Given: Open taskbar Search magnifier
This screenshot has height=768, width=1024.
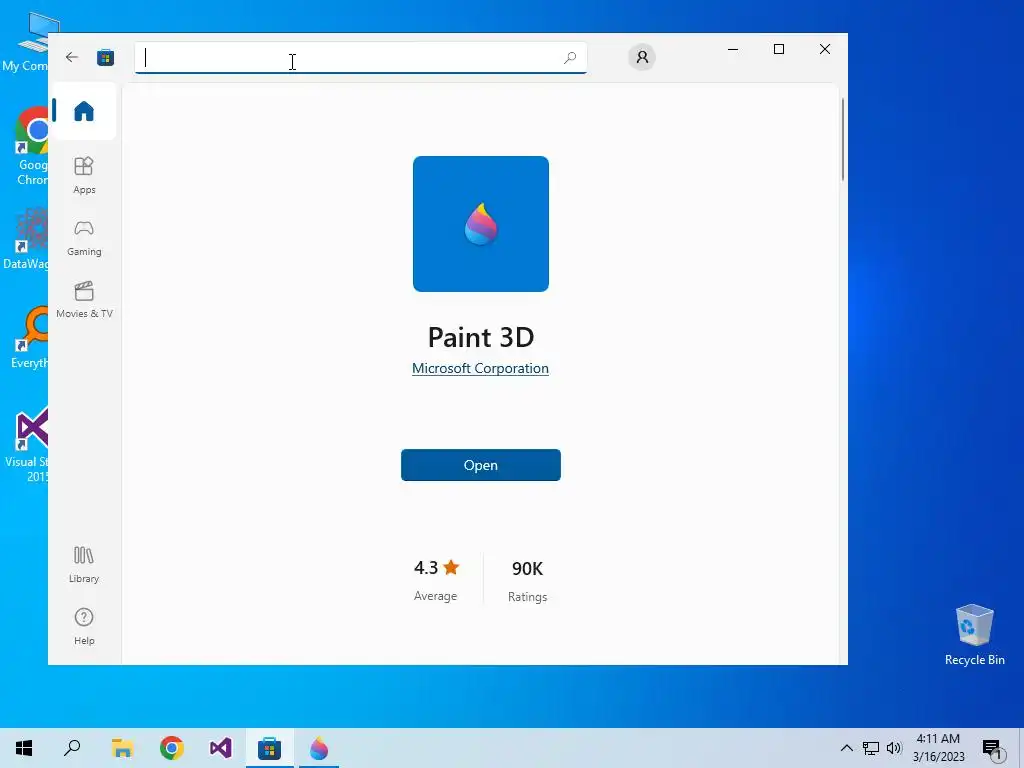Looking at the screenshot, I should [72, 748].
